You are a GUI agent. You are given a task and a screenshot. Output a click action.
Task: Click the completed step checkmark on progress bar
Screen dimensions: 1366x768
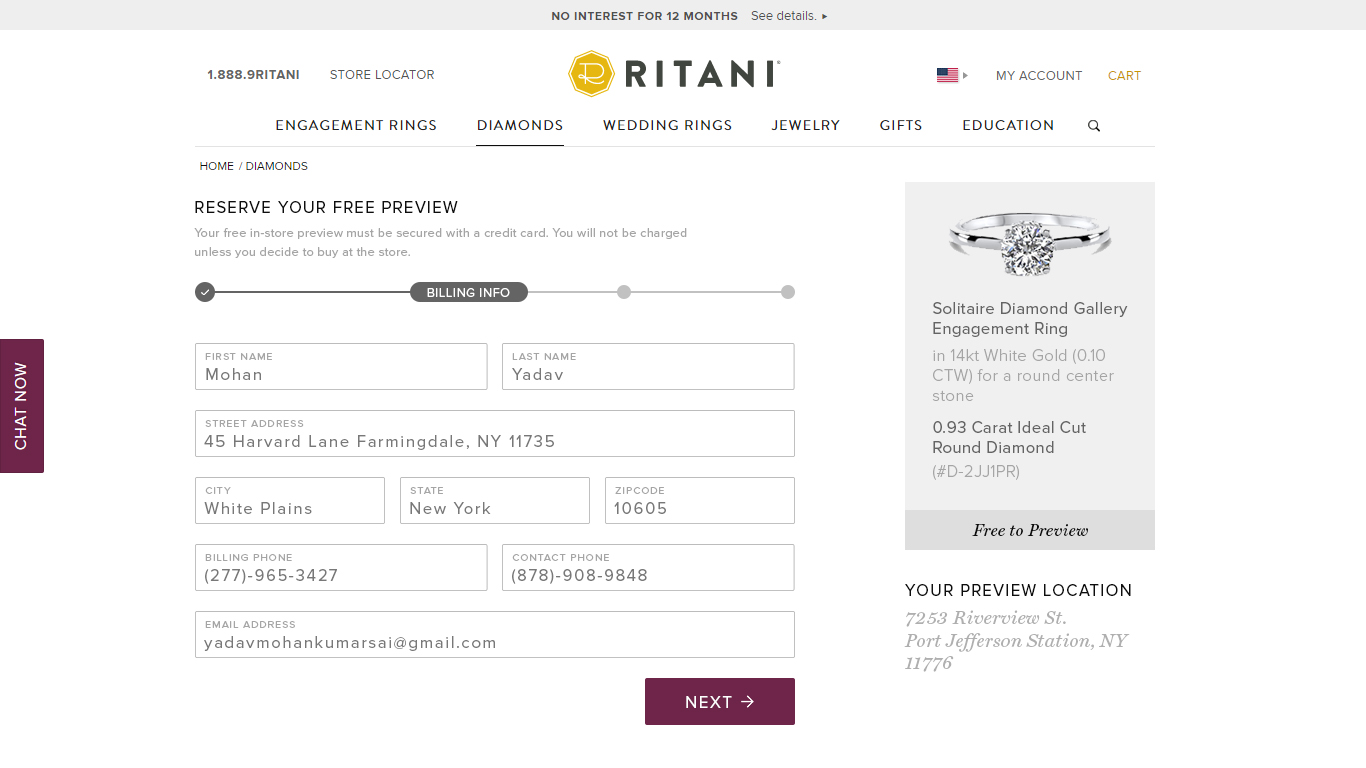pyautogui.click(x=205, y=292)
